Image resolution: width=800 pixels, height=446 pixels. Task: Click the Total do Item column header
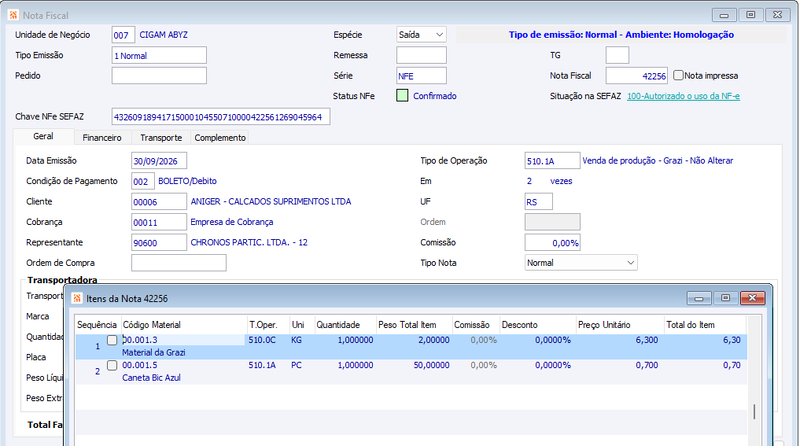(705, 325)
